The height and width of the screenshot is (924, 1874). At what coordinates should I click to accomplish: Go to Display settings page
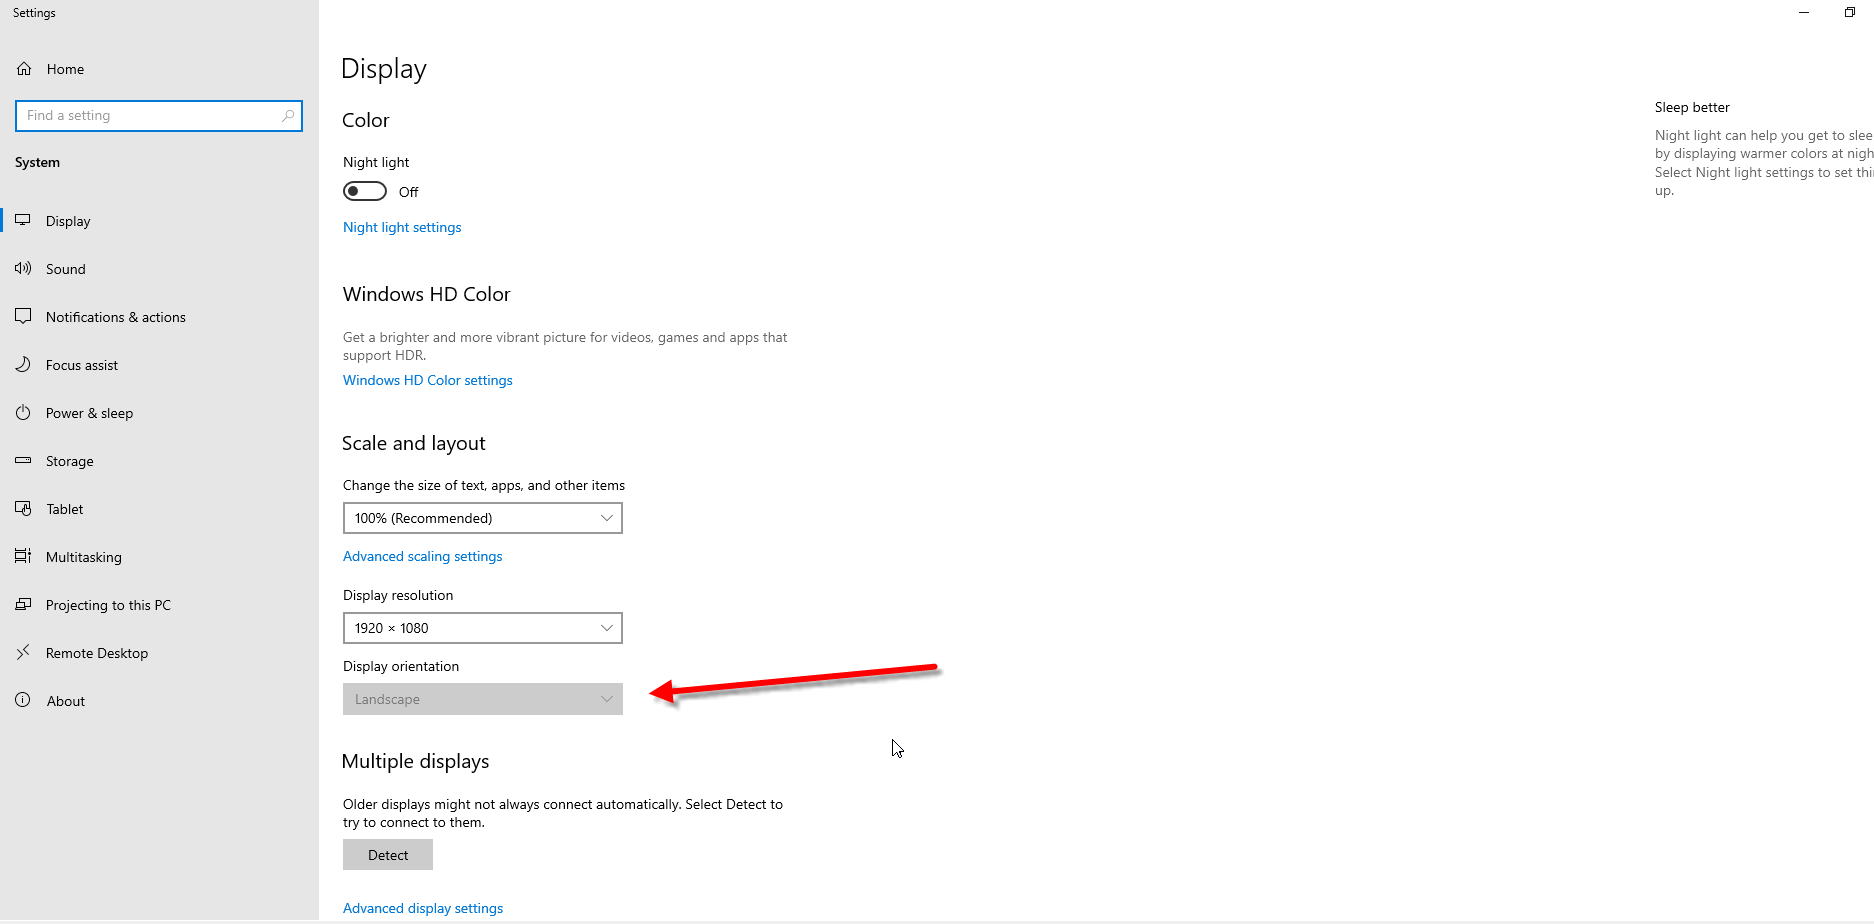(160, 221)
